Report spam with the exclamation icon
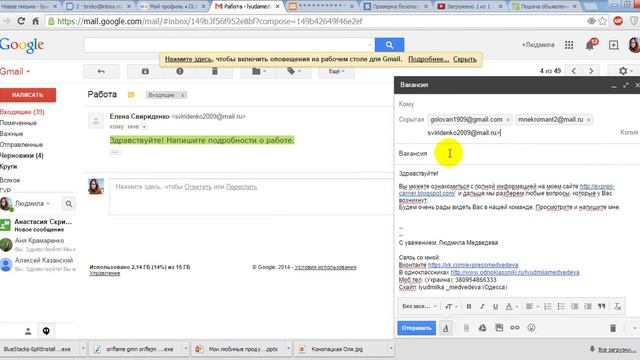 pyautogui.click(x=180, y=71)
